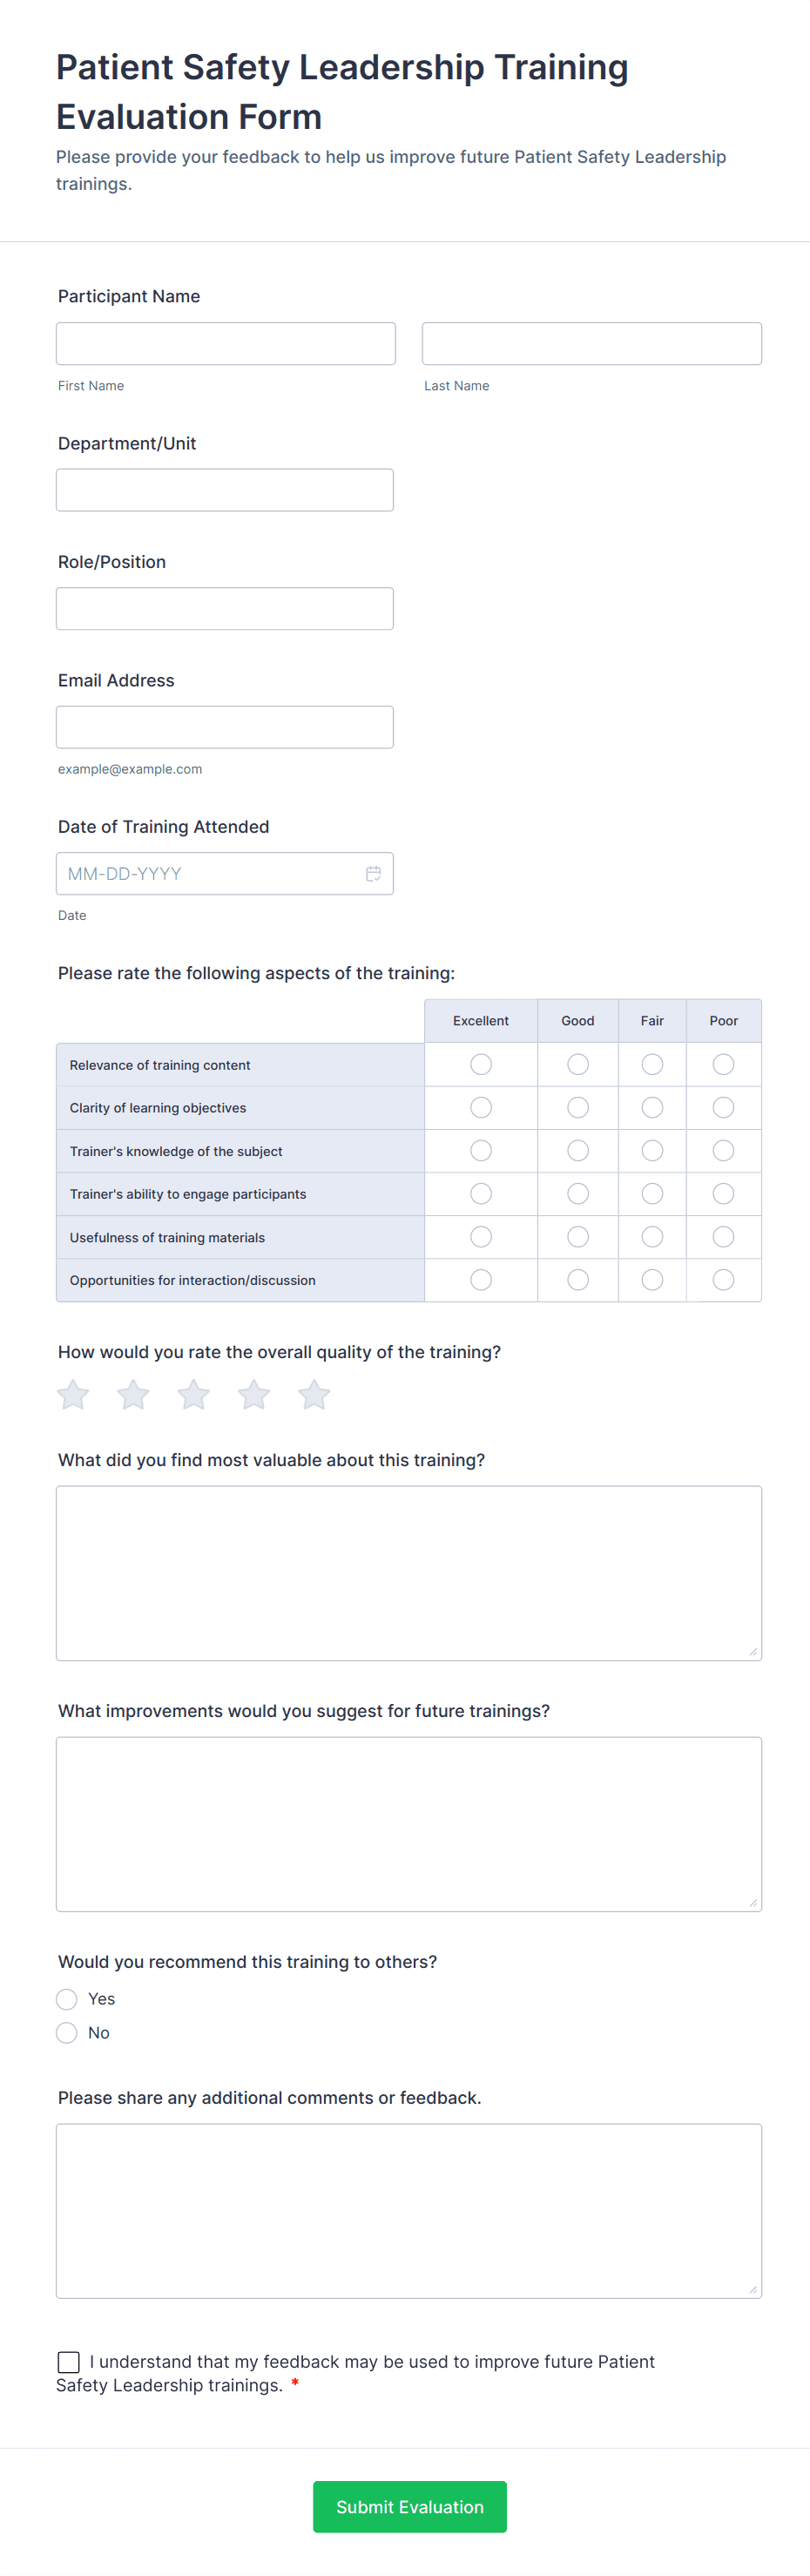Screen dimensions: 810x2576
Task: Select Poor for opportunities for interaction
Action: tap(723, 1279)
